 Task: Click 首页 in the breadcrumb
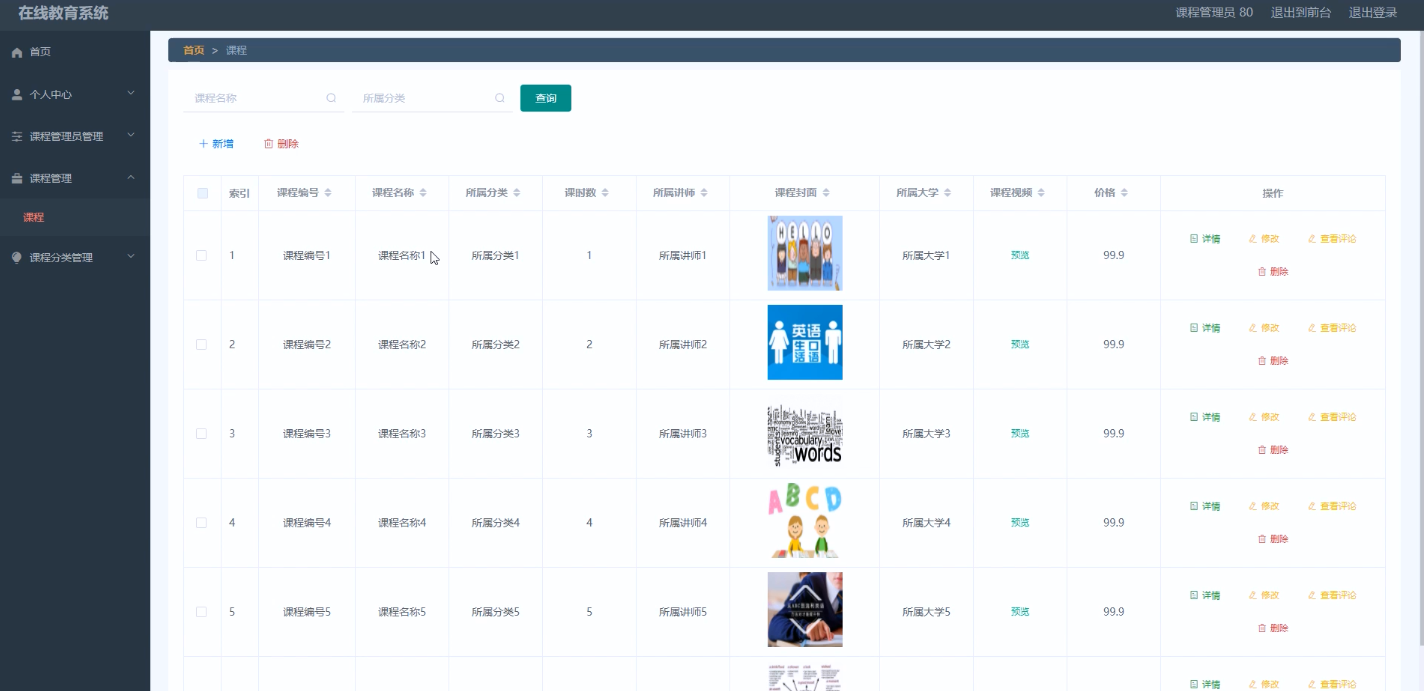tap(193, 50)
